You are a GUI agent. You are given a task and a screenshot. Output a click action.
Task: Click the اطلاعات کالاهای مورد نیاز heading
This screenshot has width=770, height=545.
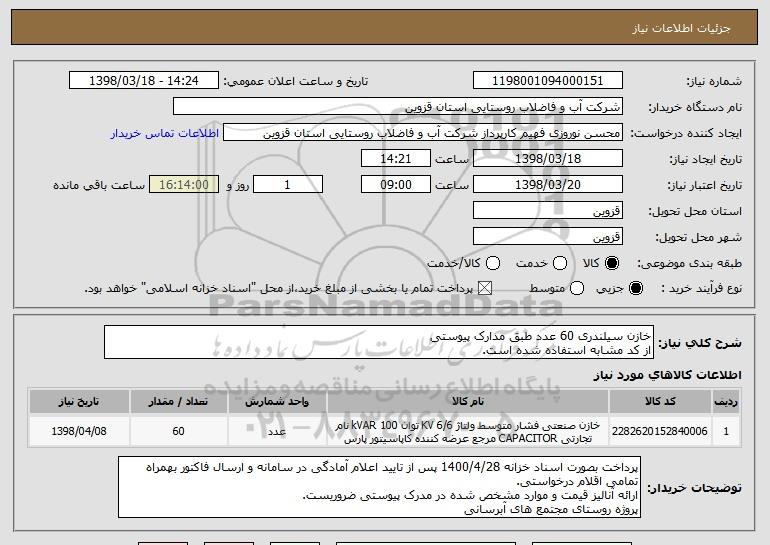tap(667, 375)
